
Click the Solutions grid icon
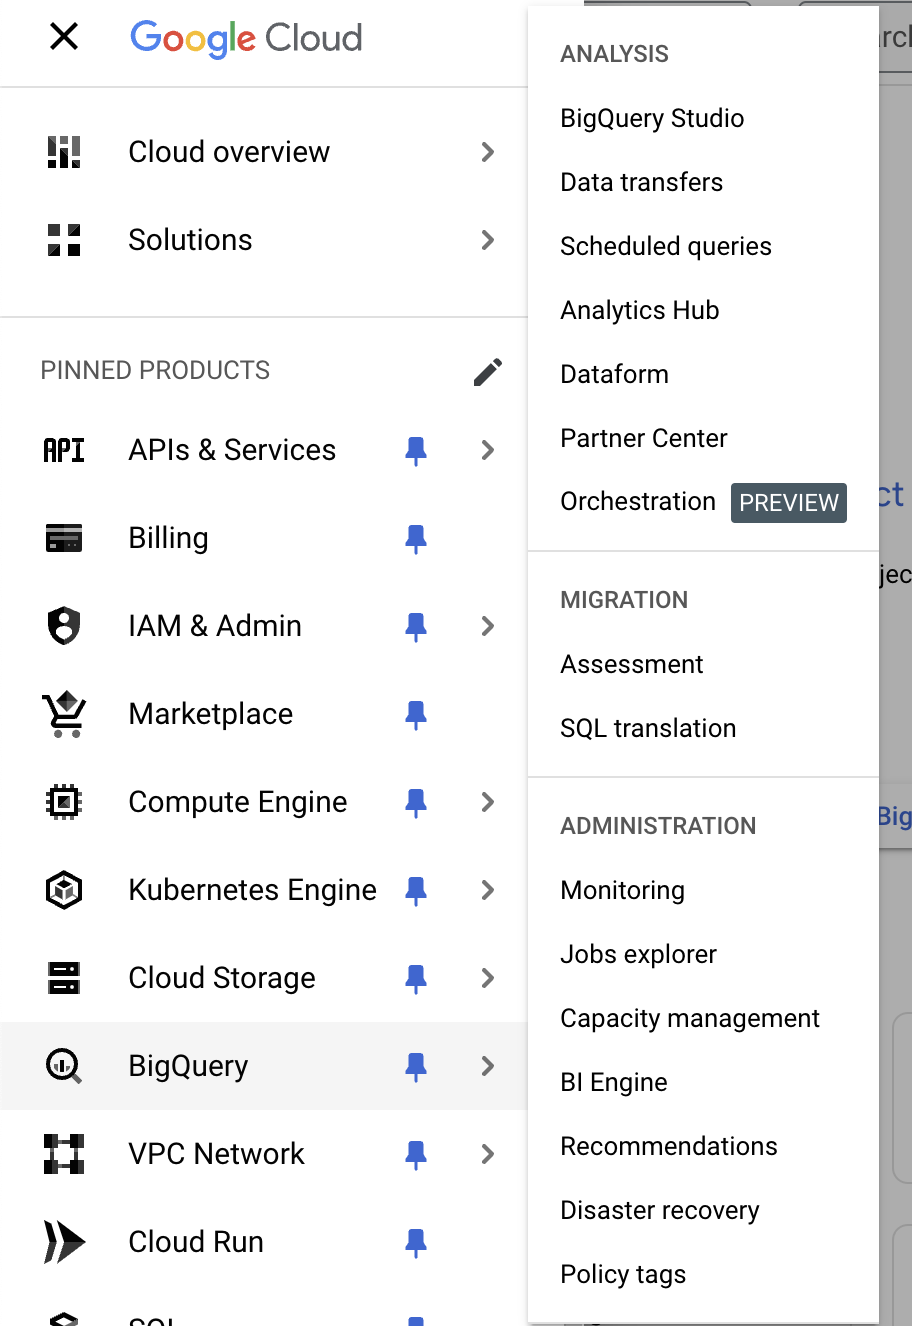(x=64, y=240)
